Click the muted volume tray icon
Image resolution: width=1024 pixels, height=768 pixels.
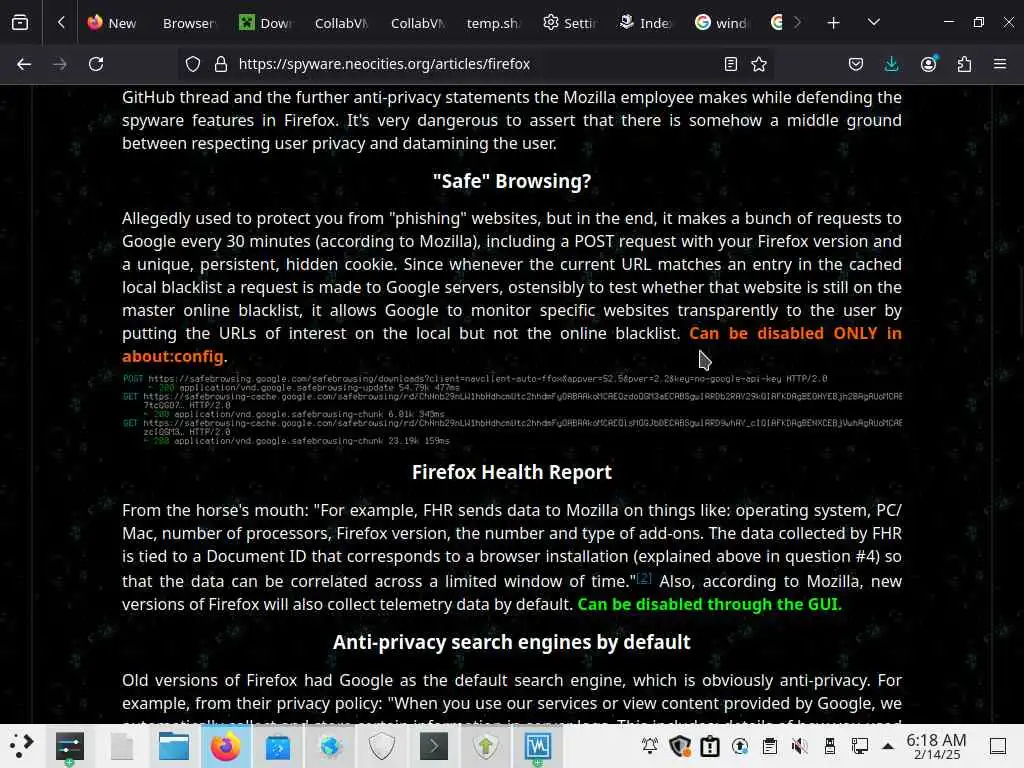(x=799, y=745)
